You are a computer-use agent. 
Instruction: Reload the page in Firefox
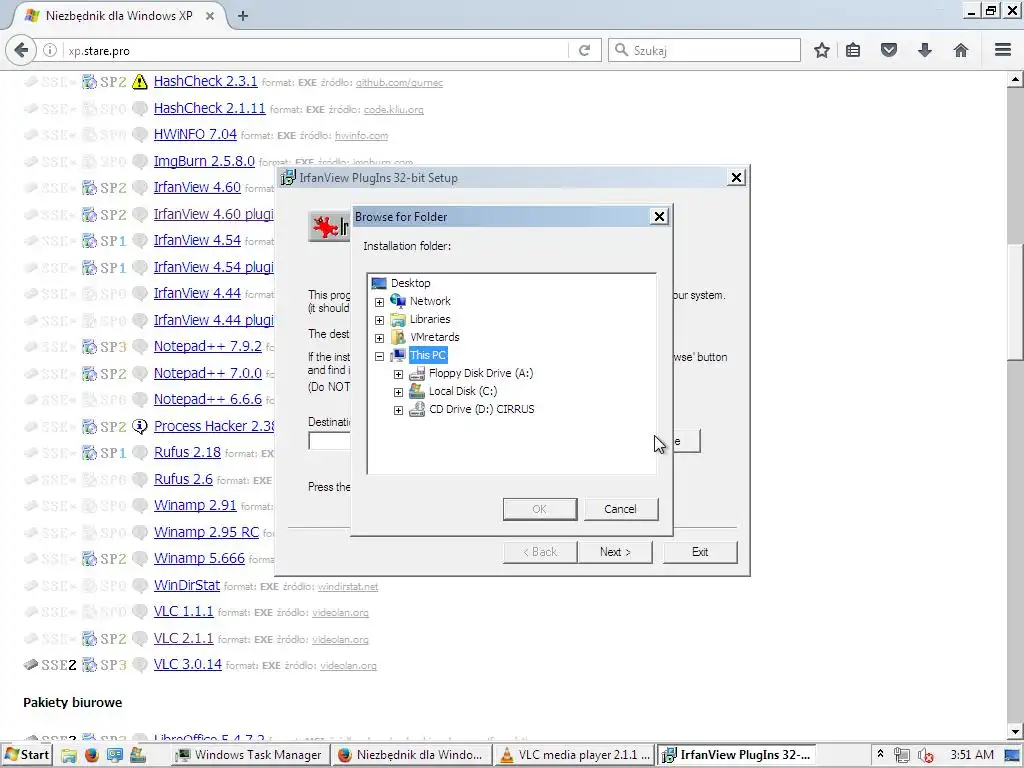(584, 50)
